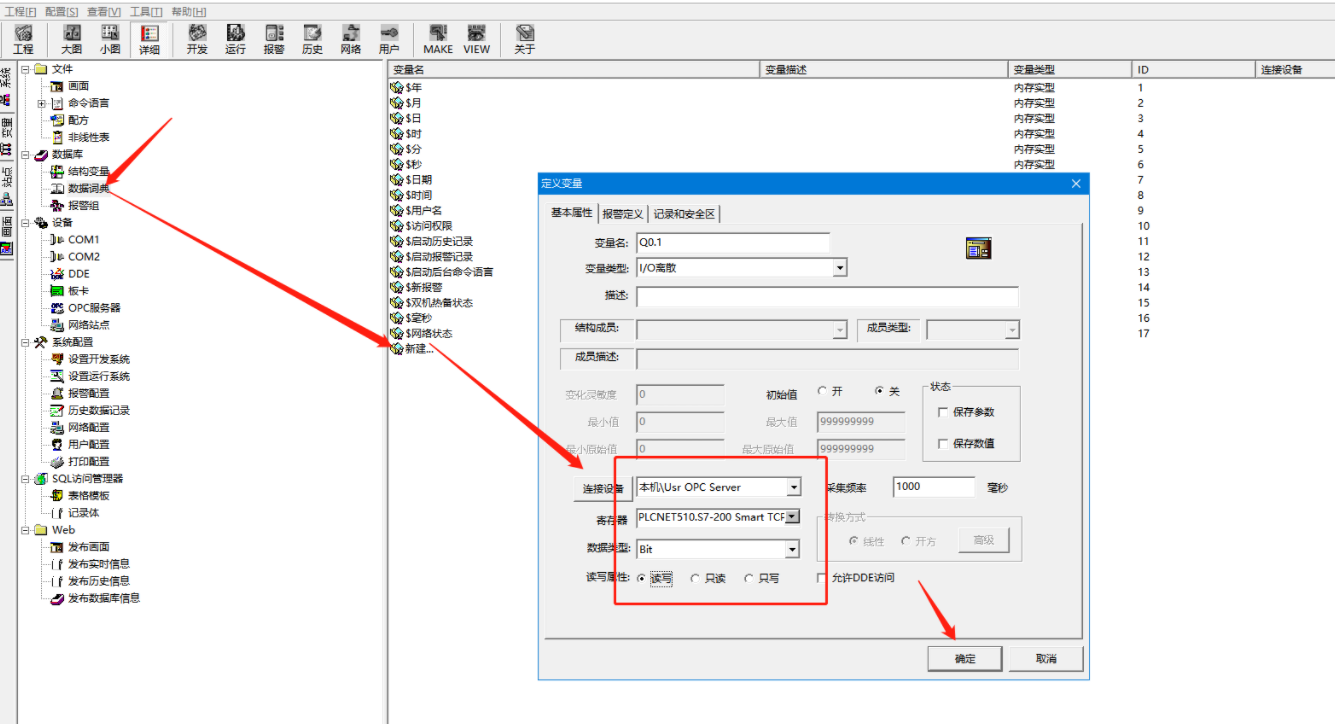Open the 变量类型 dropdown
The image size is (1335, 724).
pos(840,268)
